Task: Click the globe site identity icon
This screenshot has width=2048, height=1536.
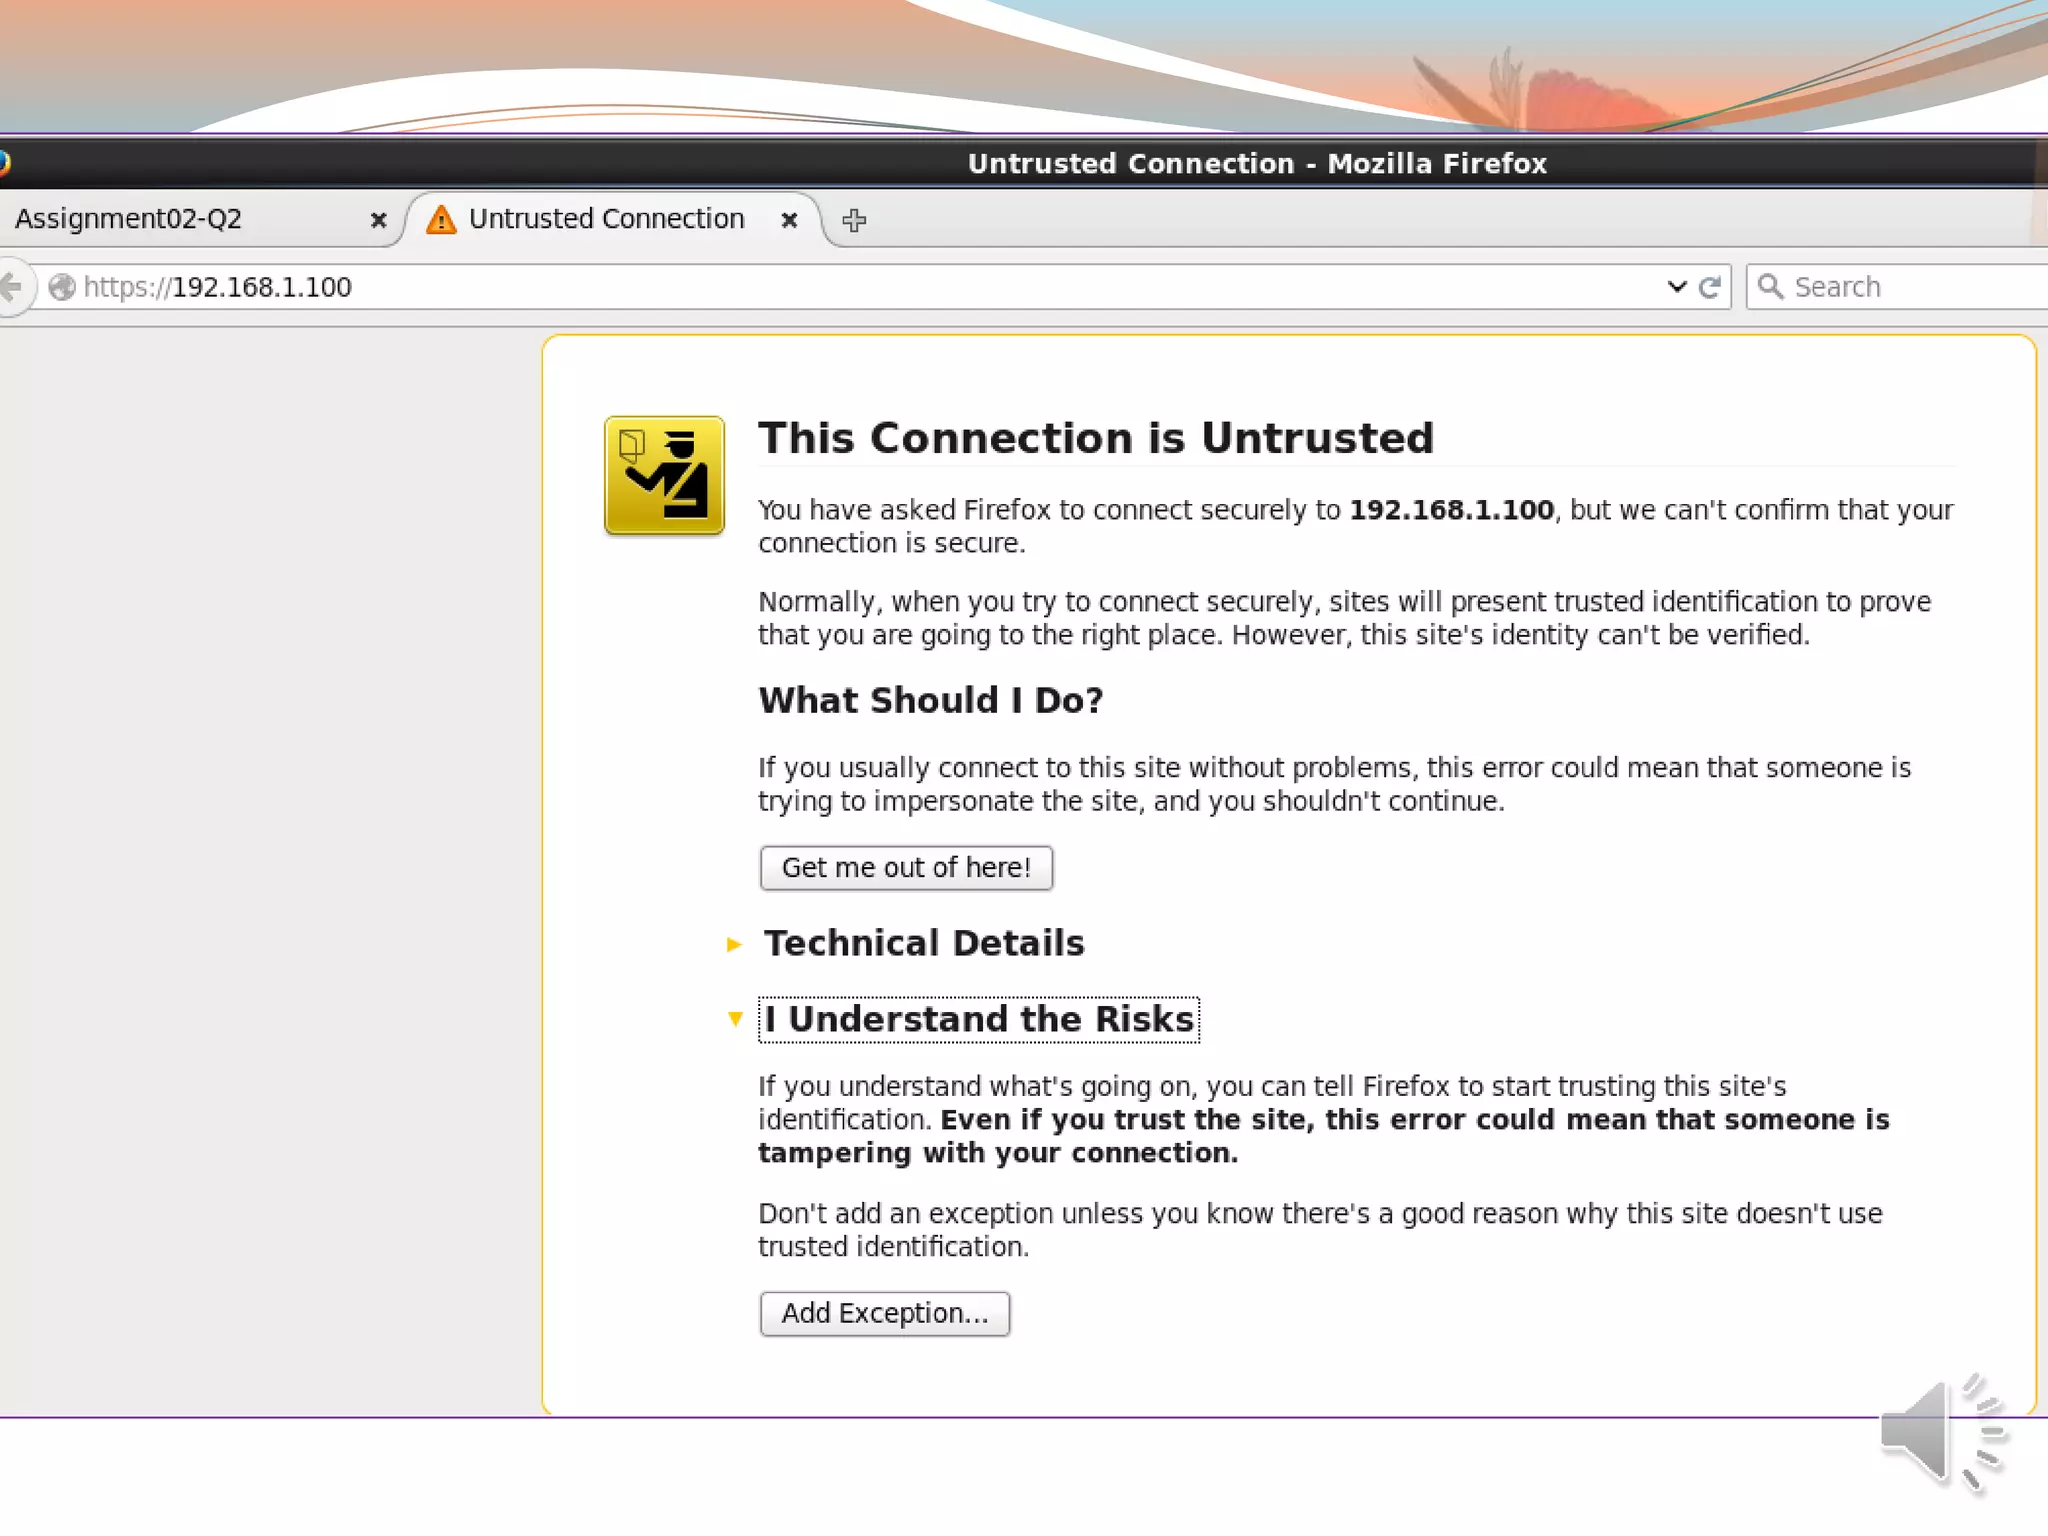Action: point(62,287)
